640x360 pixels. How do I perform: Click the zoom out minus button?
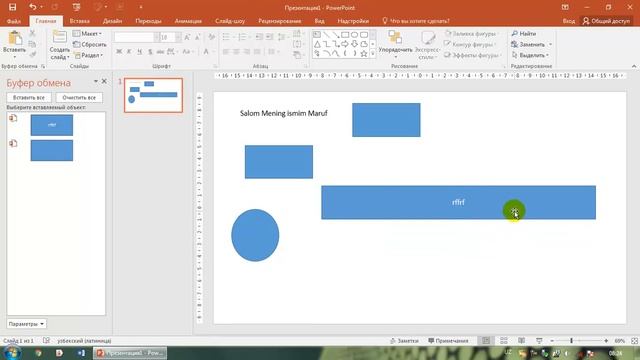[552, 340]
